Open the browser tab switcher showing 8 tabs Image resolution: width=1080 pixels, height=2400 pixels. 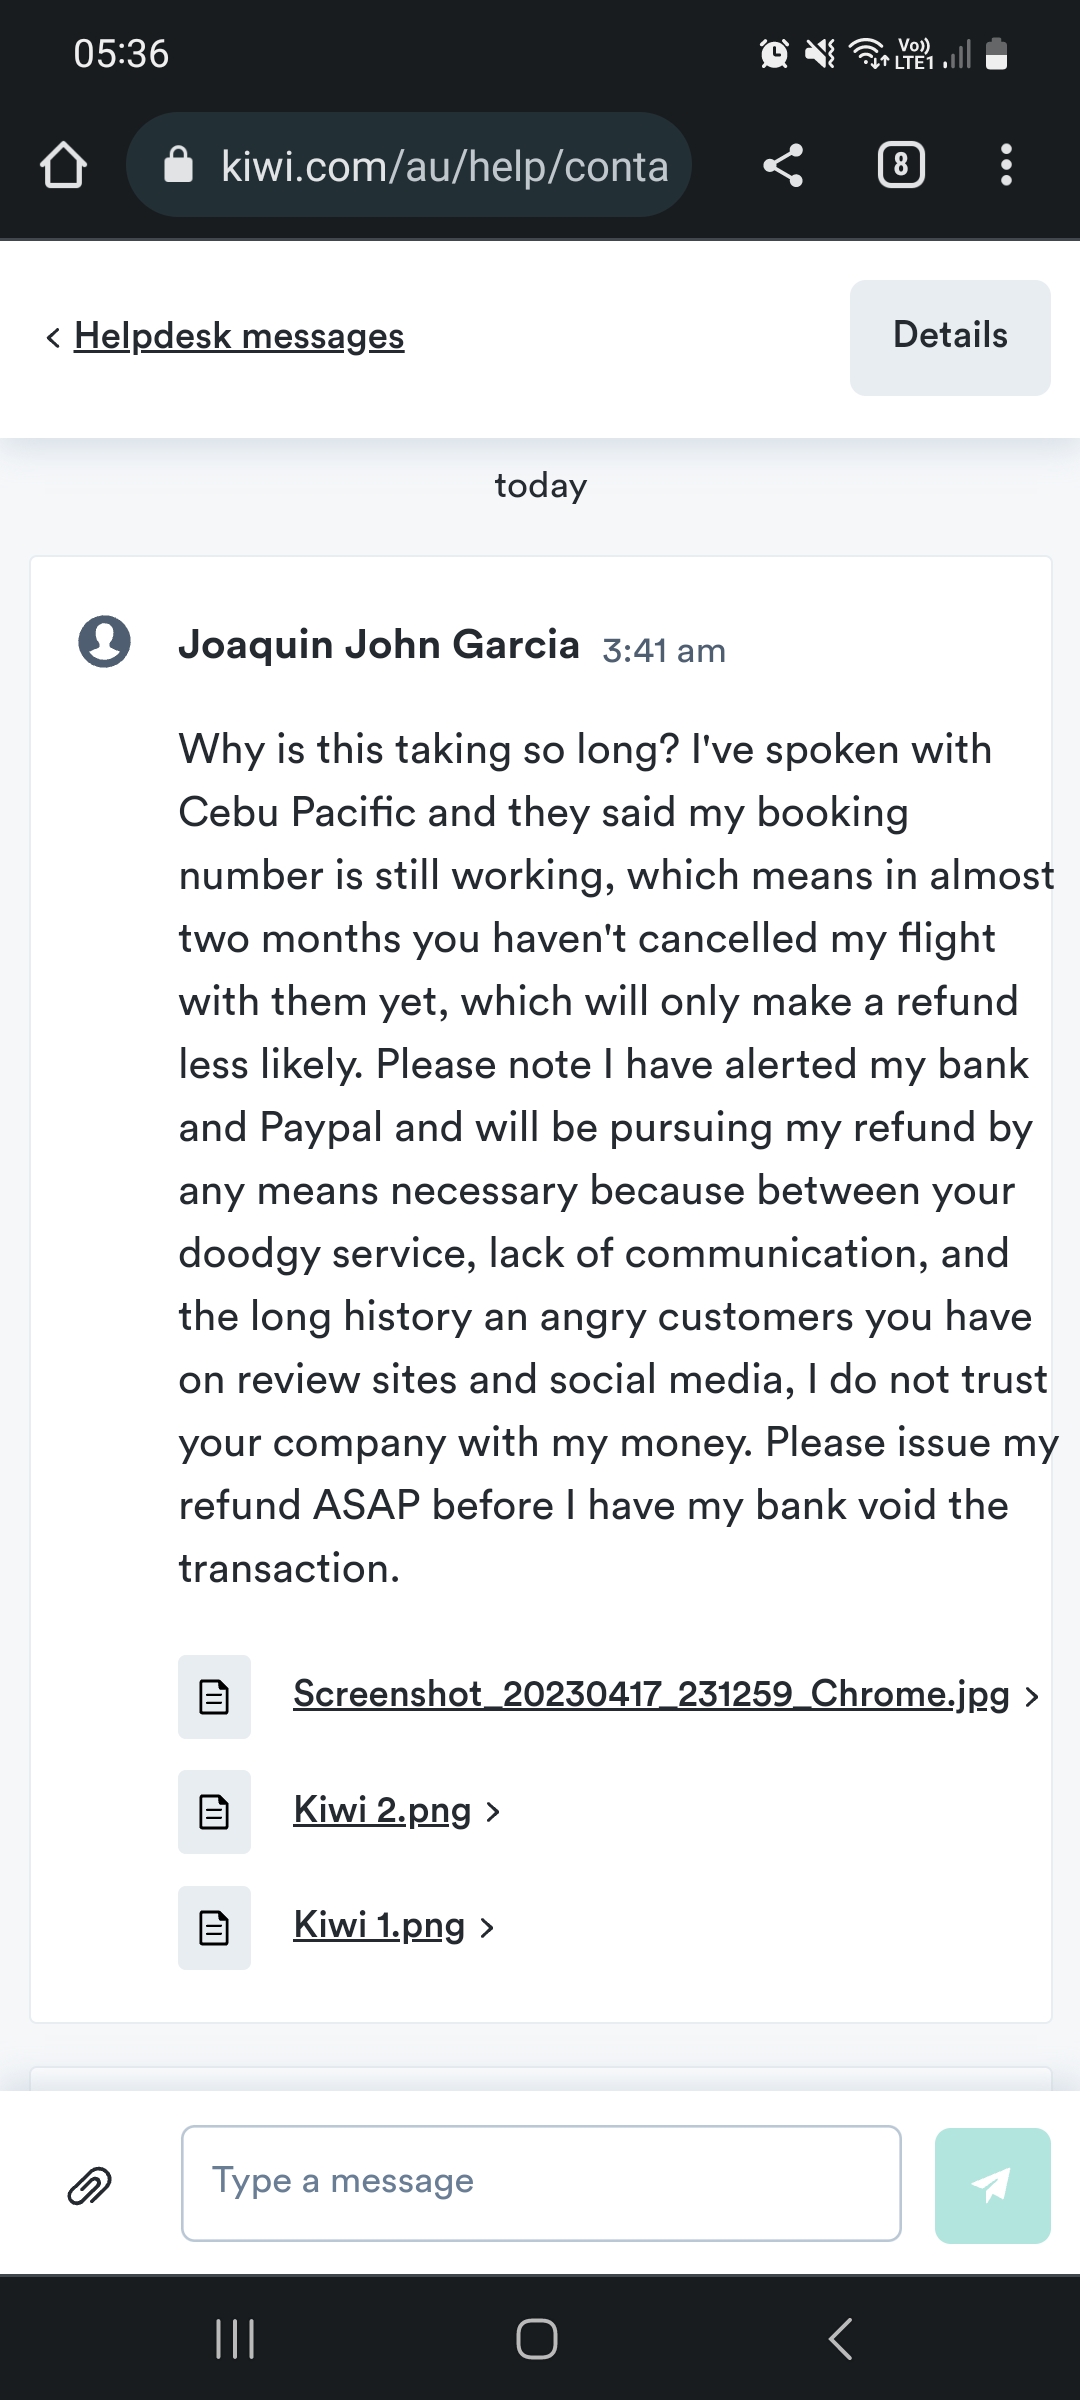899,165
